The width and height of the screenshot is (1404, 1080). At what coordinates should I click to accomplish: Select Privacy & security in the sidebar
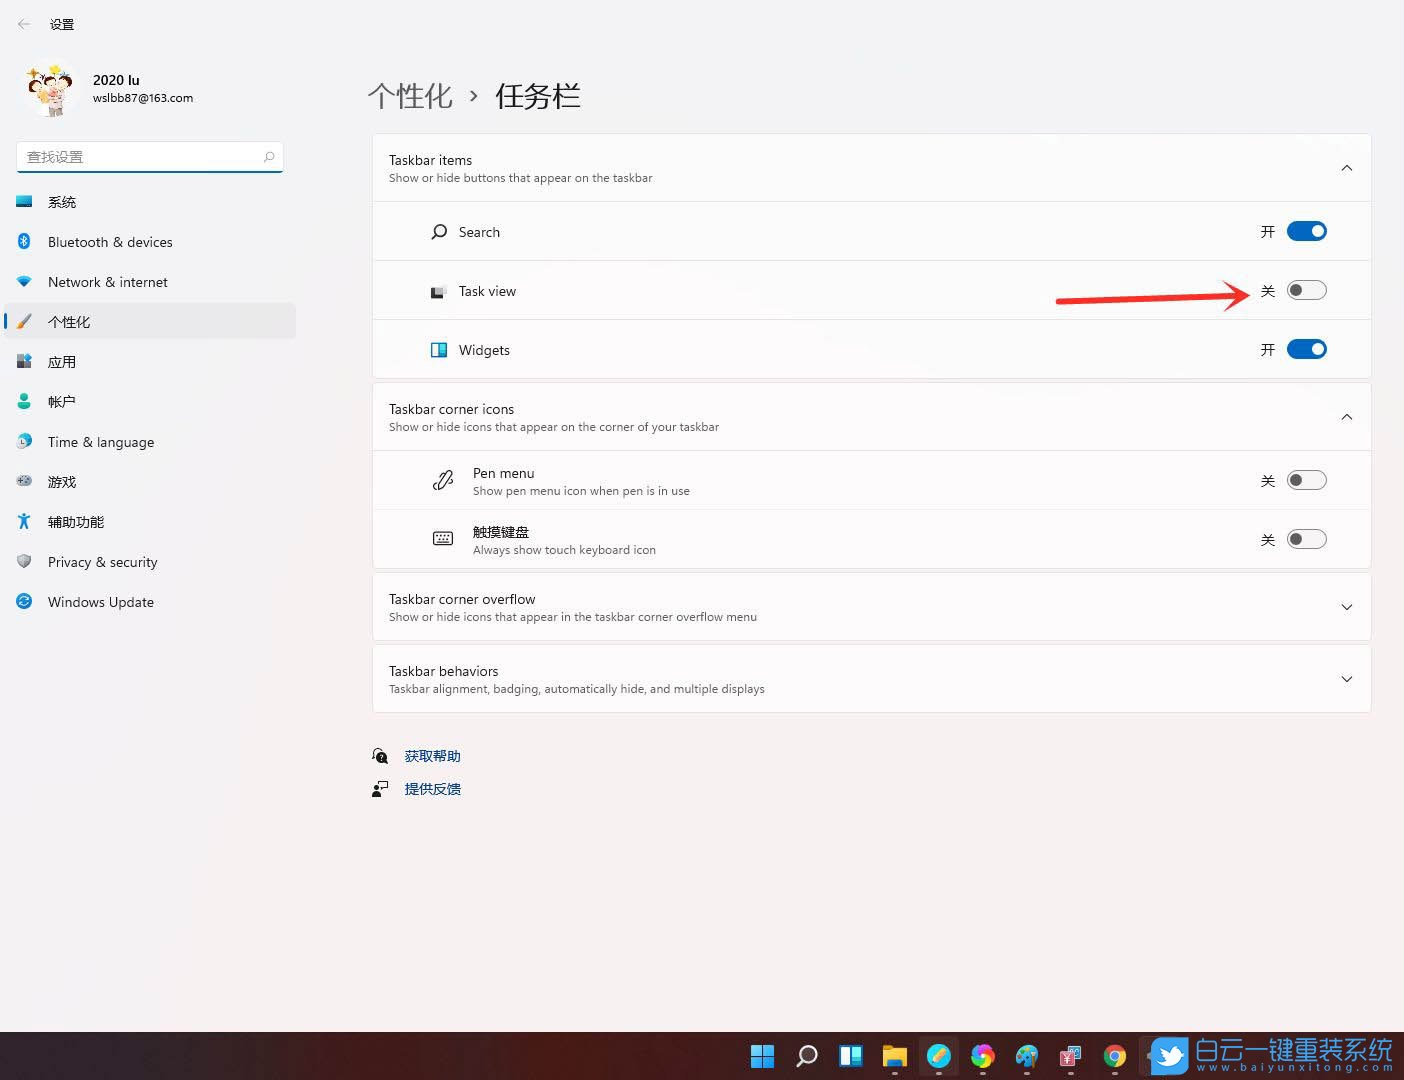102,561
